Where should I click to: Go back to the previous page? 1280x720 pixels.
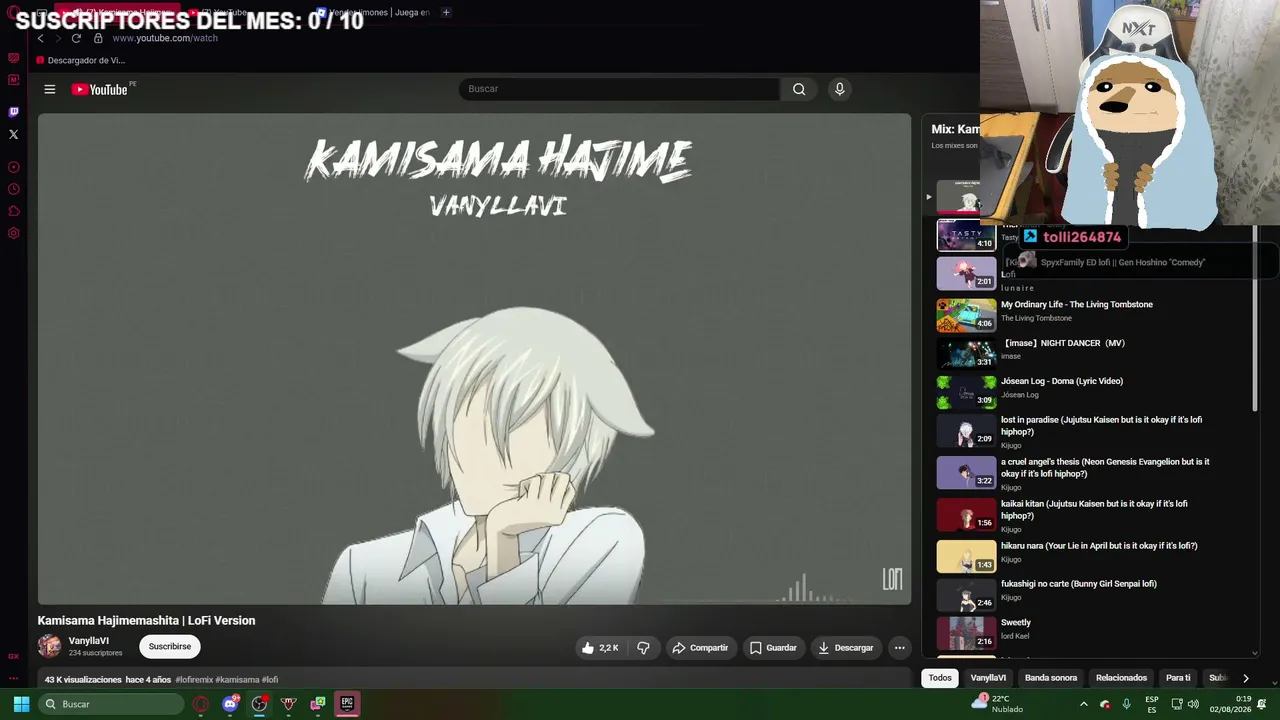tap(40, 38)
